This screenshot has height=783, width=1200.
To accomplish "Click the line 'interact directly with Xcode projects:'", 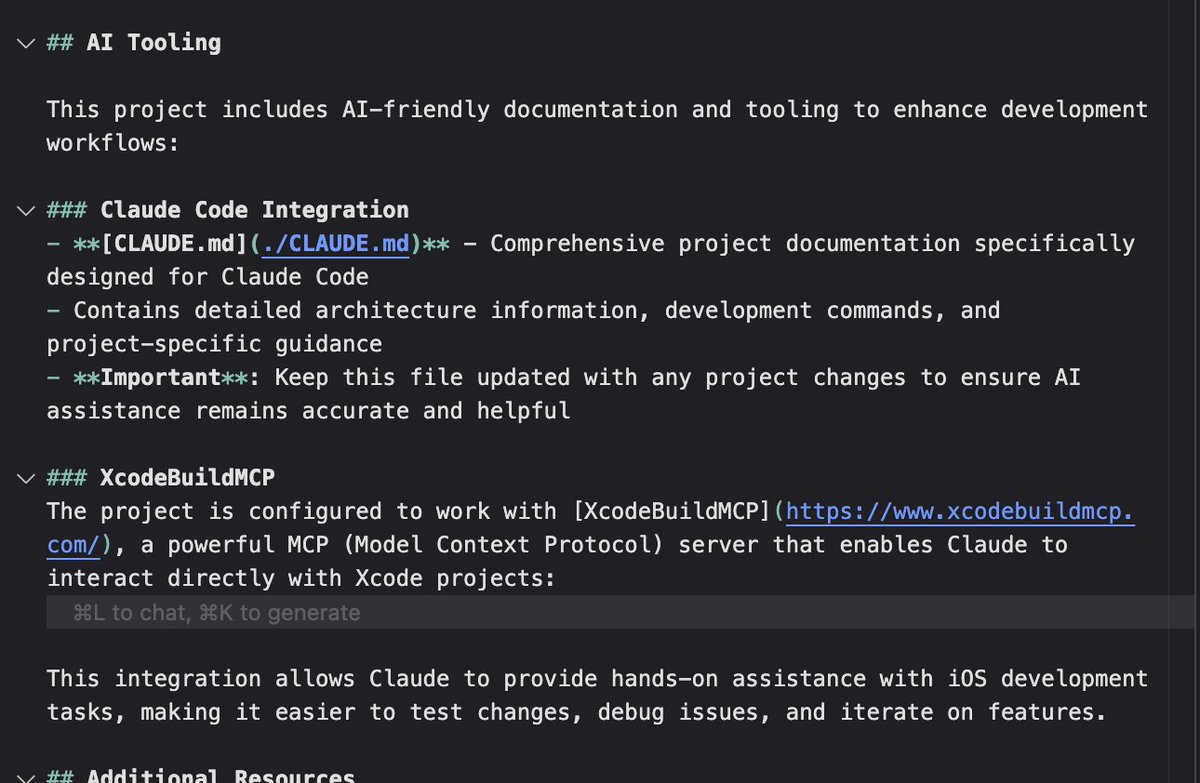I will click(x=302, y=579).
